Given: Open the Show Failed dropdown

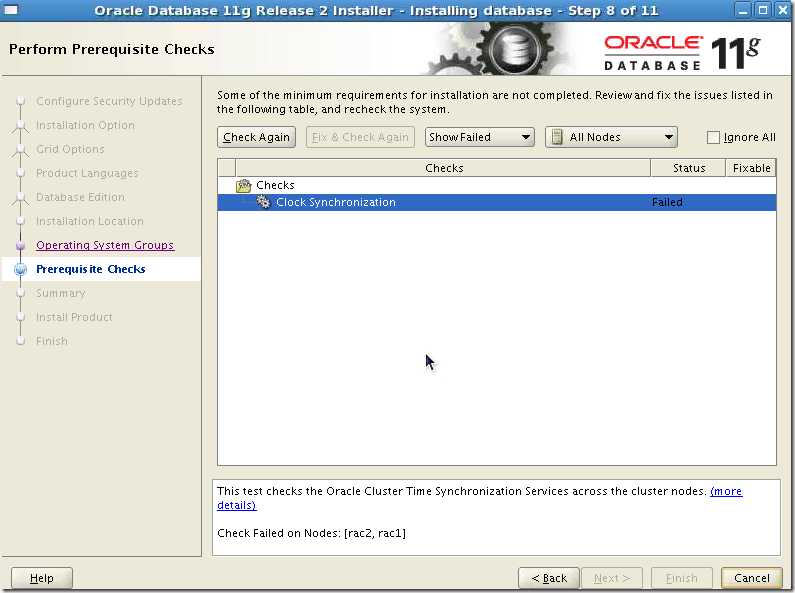Looking at the screenshot, I should coord(480,137).
